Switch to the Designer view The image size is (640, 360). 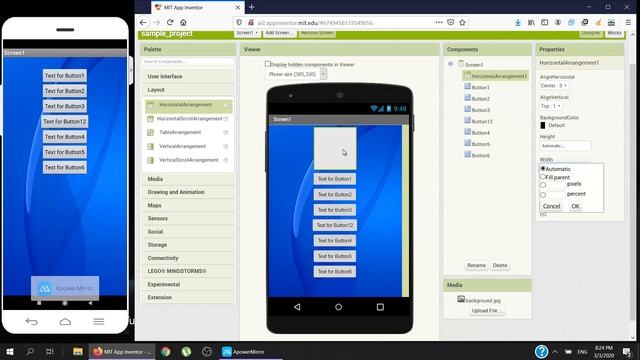pyautogui.click(x=591, y=33)
